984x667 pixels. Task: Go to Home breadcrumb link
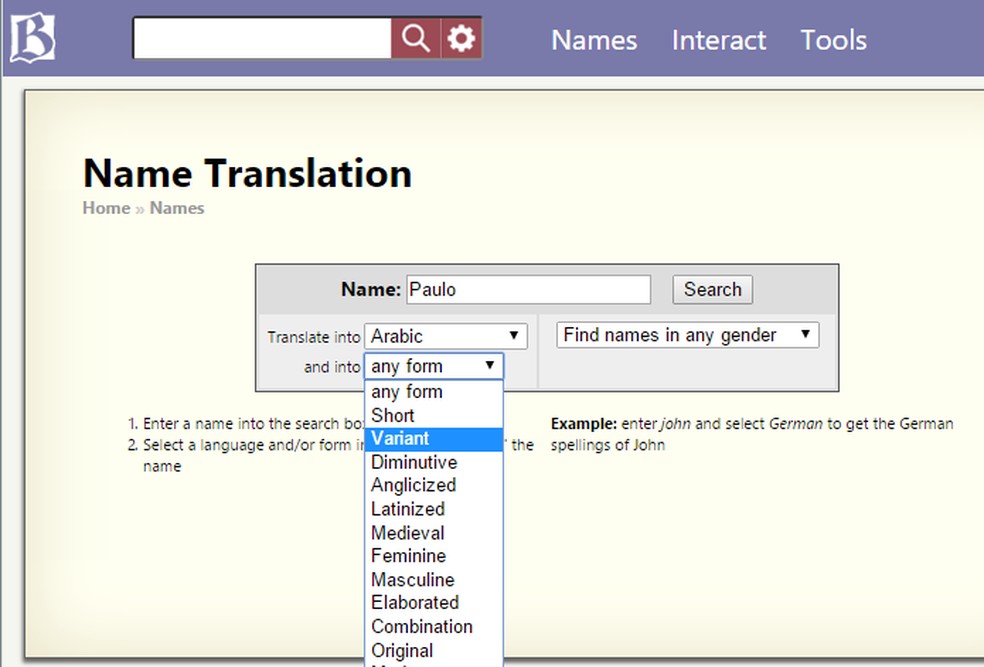coord(106,208)
